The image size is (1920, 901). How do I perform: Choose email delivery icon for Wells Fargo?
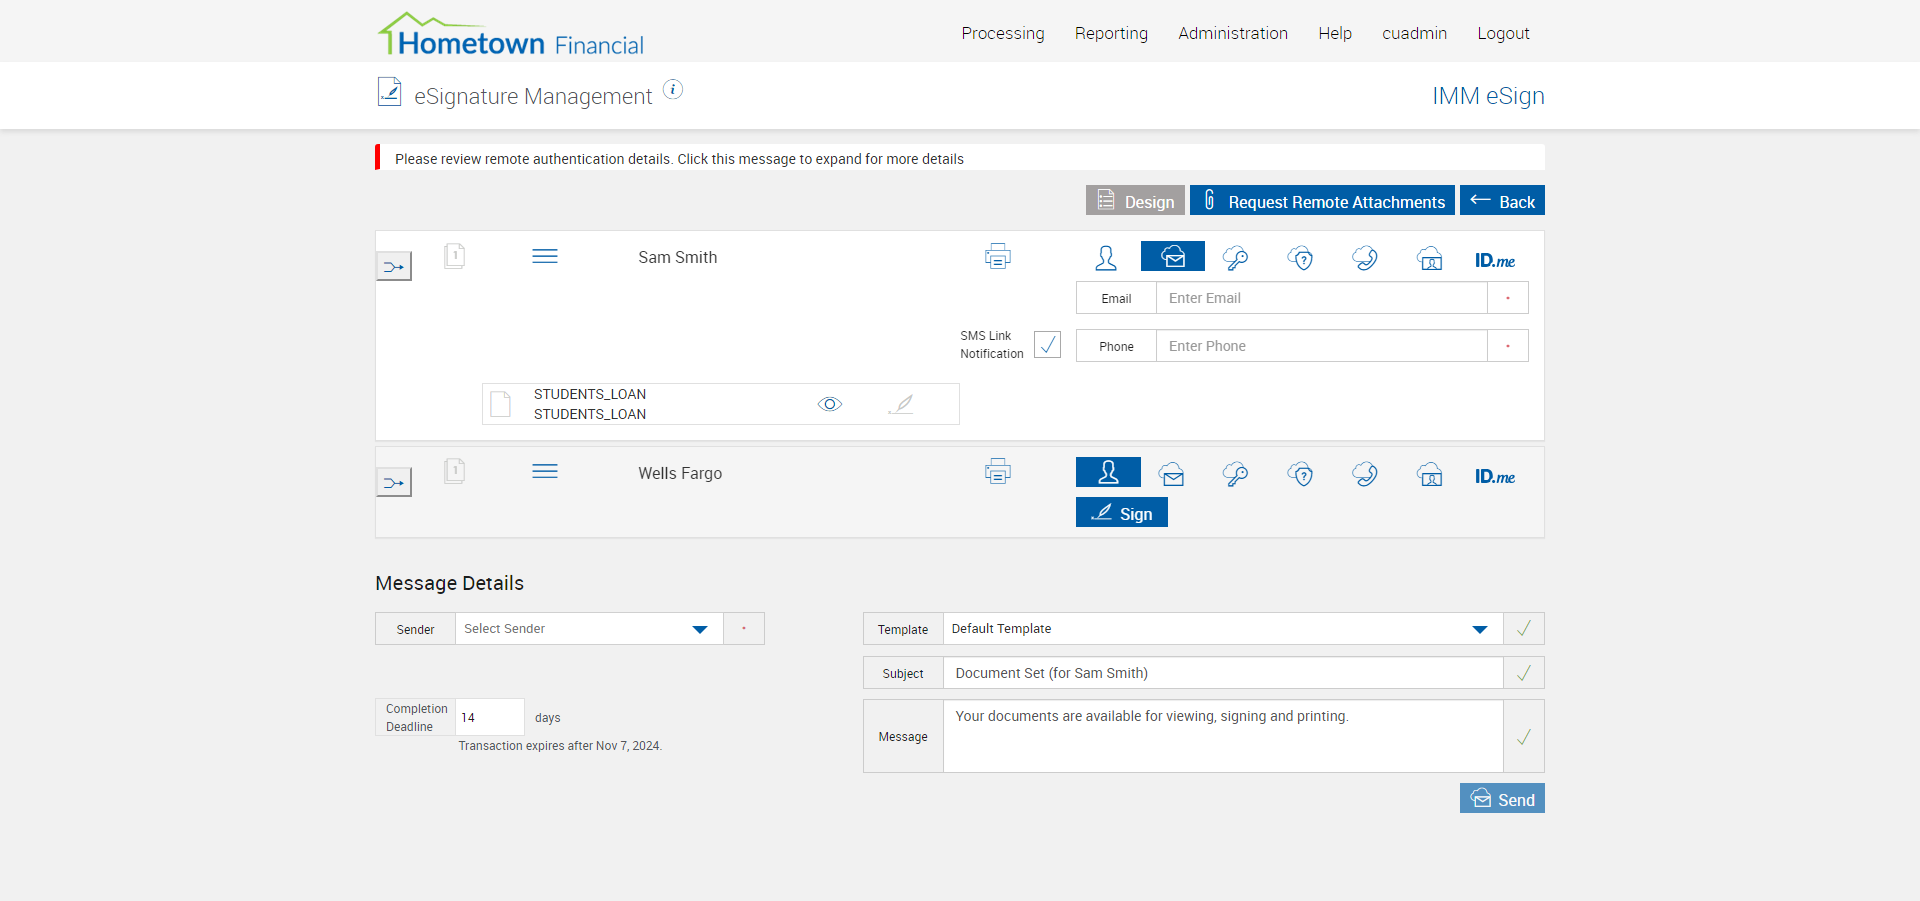coord(1172,474)
